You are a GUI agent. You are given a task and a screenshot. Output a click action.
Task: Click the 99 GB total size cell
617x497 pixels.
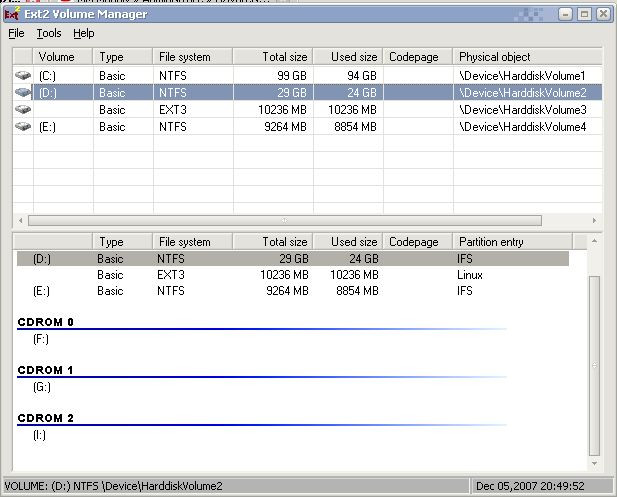(x=292, y=76)
